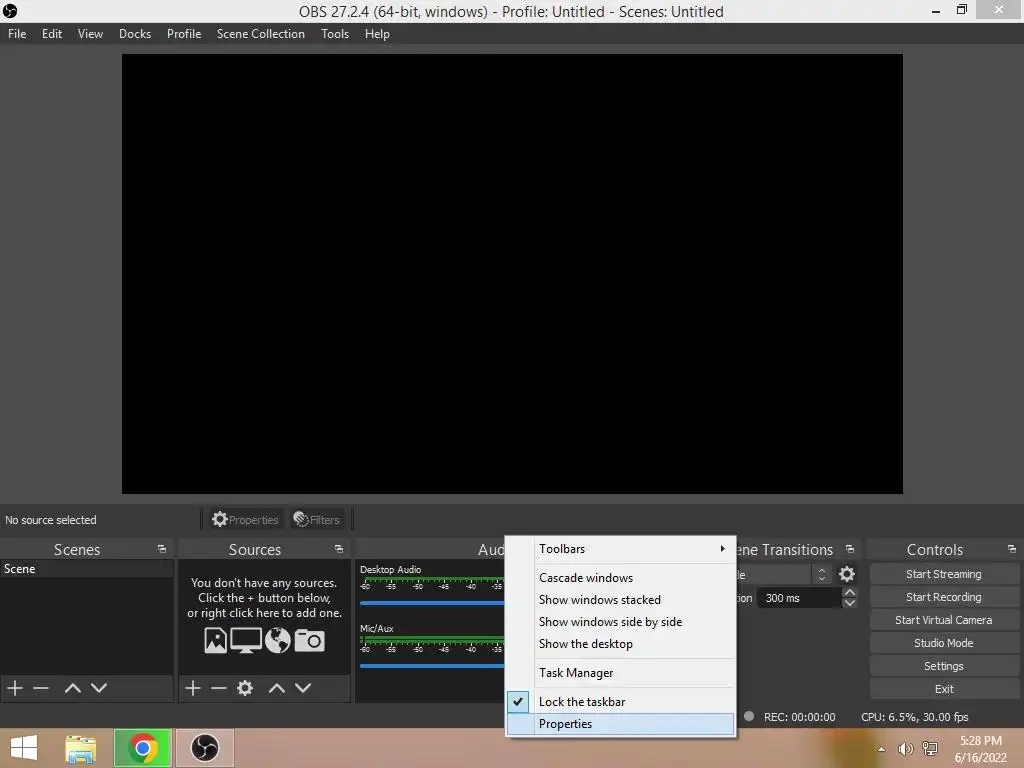Decrease transition duration with down arrow
This screenshot has height=768, width=1024.
[849, 603]
